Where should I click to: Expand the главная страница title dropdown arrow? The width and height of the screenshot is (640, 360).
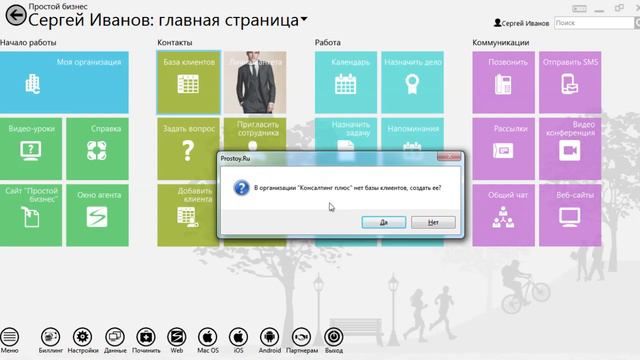(304, 19)
